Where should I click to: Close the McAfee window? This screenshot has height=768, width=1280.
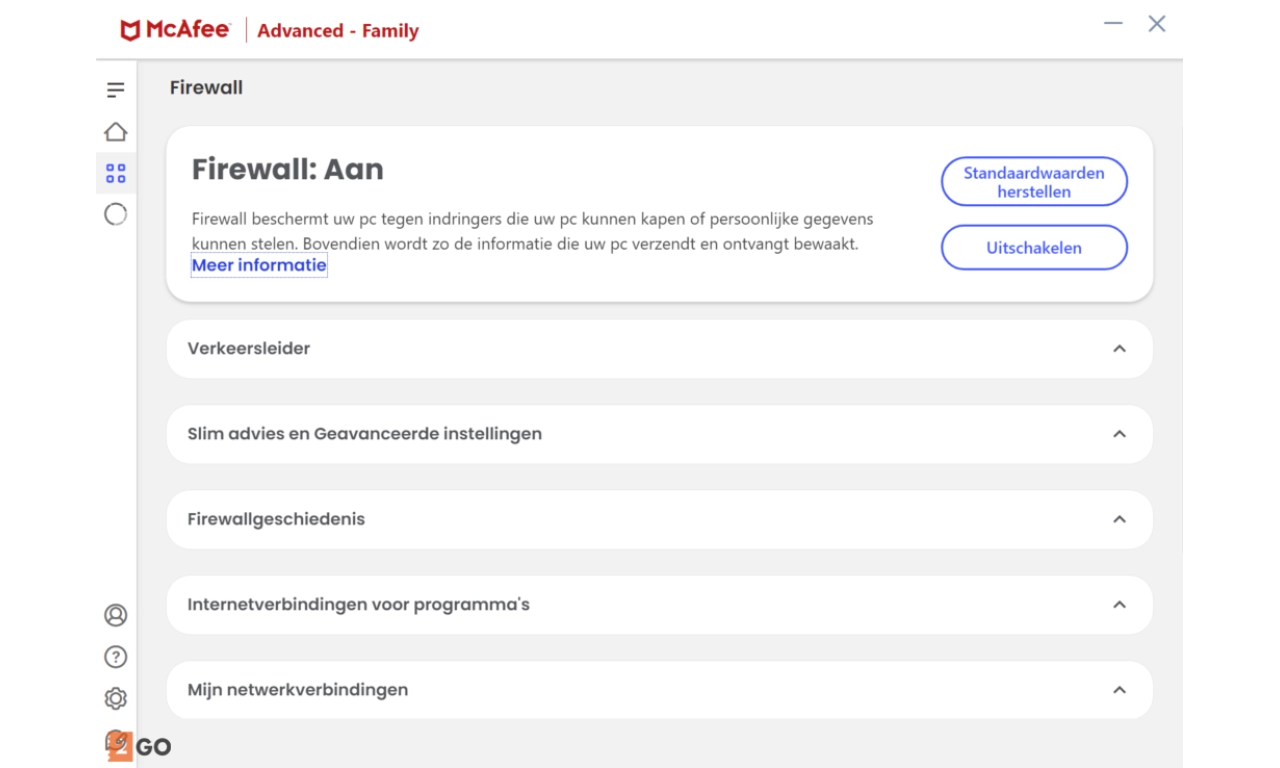coord(1157,24)
